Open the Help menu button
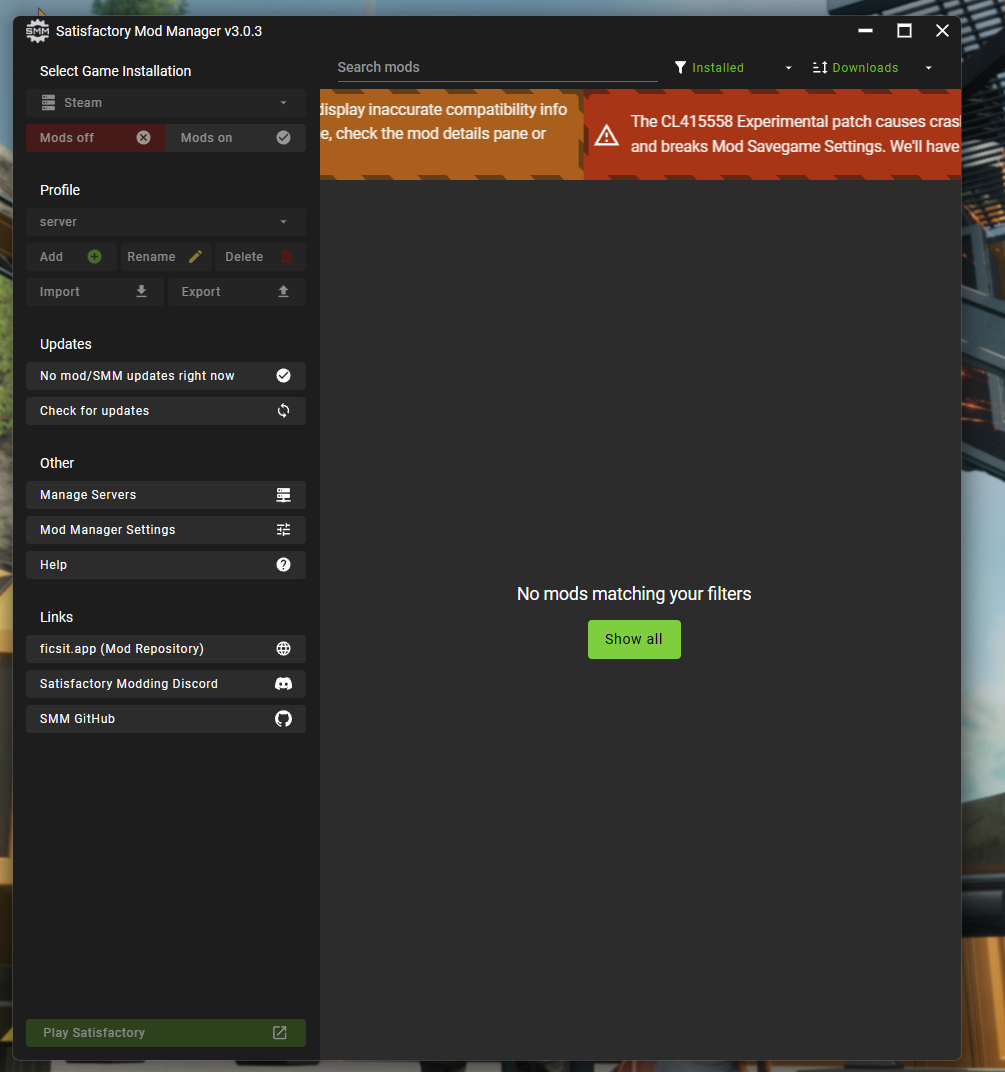This screenshot has height=1072, width=1005. (x=165, y=564)
